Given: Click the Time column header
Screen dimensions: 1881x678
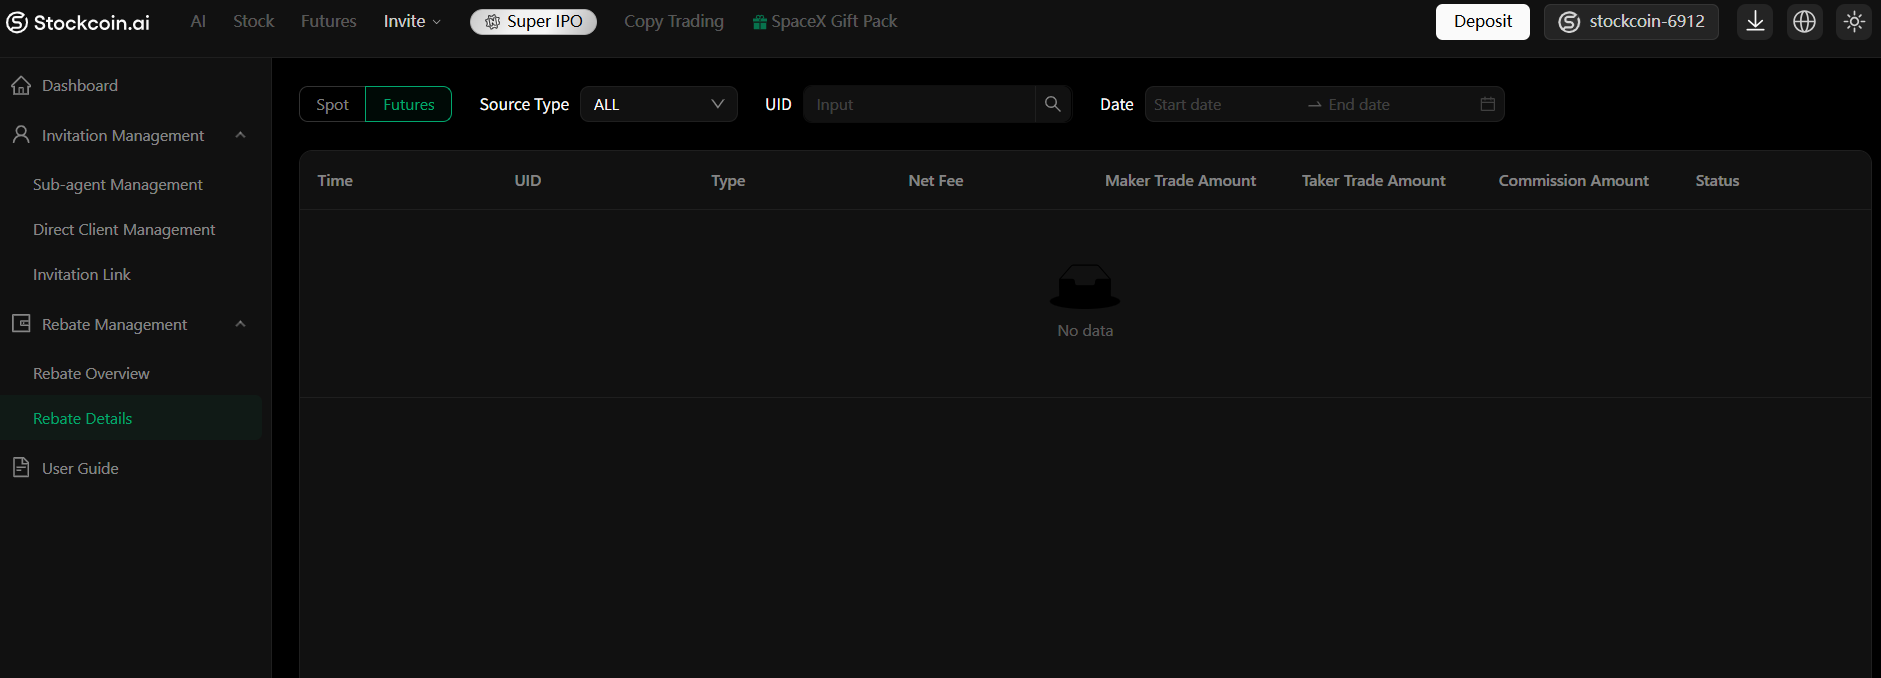Looking at the screenshot, I should [x=335, y=180].
